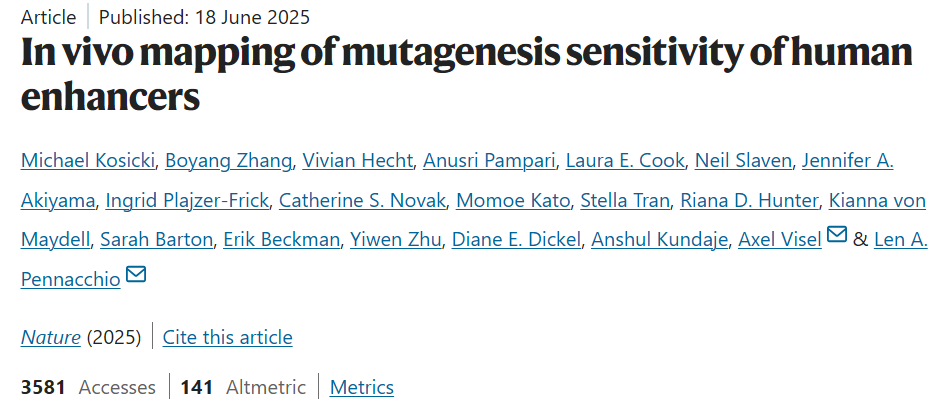
Task: Click the Cite this article link
Action: (x=227, y=337)
